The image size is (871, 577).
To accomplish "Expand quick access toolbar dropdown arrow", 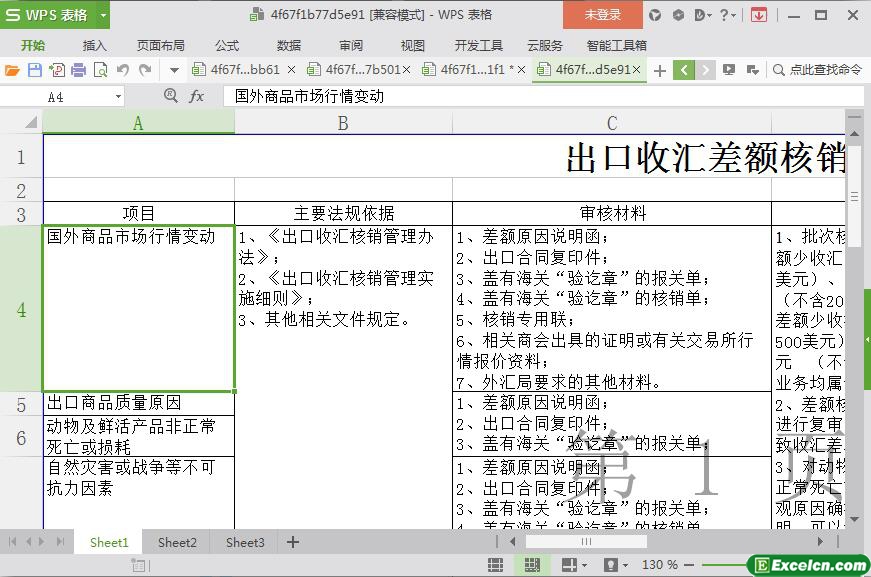I will (174, 70).
